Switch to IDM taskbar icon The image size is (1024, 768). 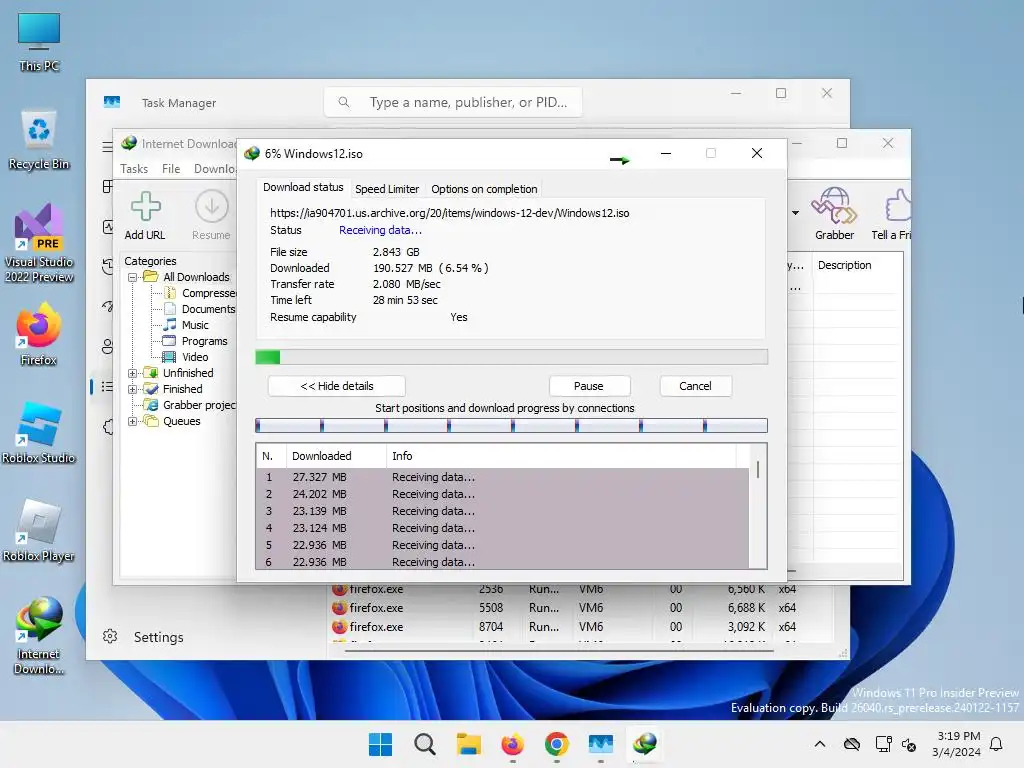[x=645, y=744]
